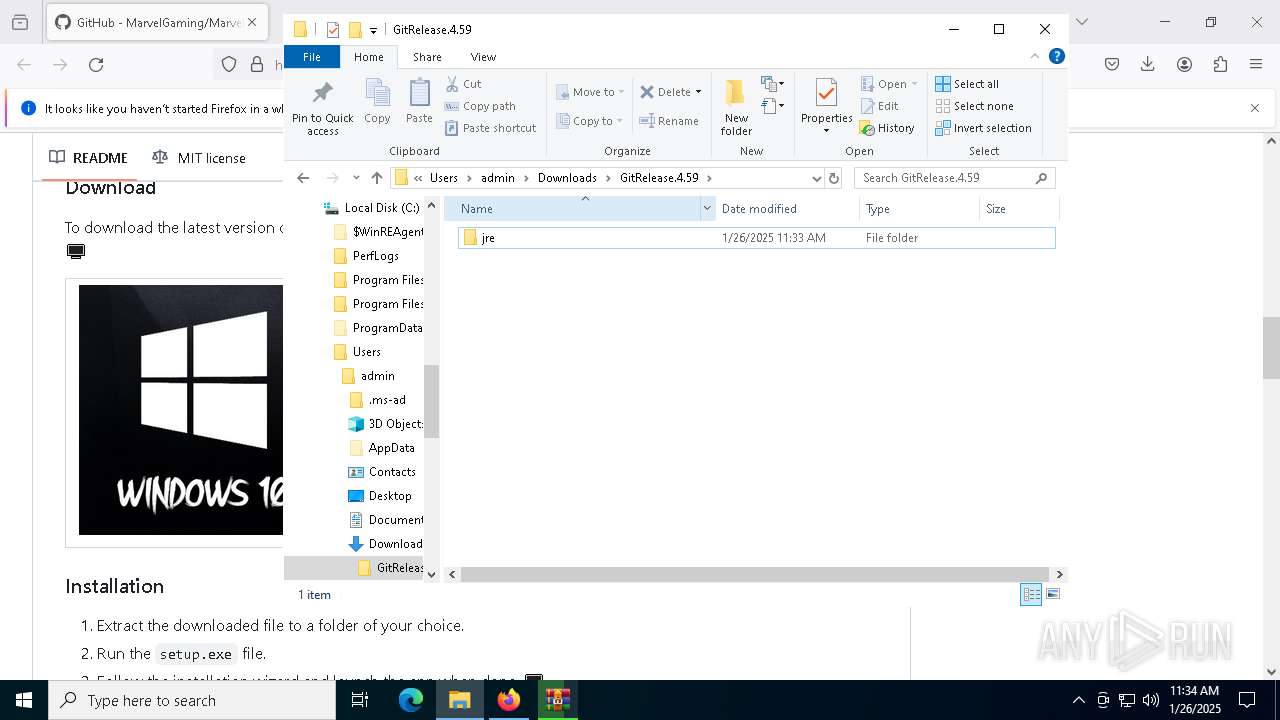Click Downloads in address breadcrumb
Viewport: 1280px width, 720px height.
coord(567,178)
